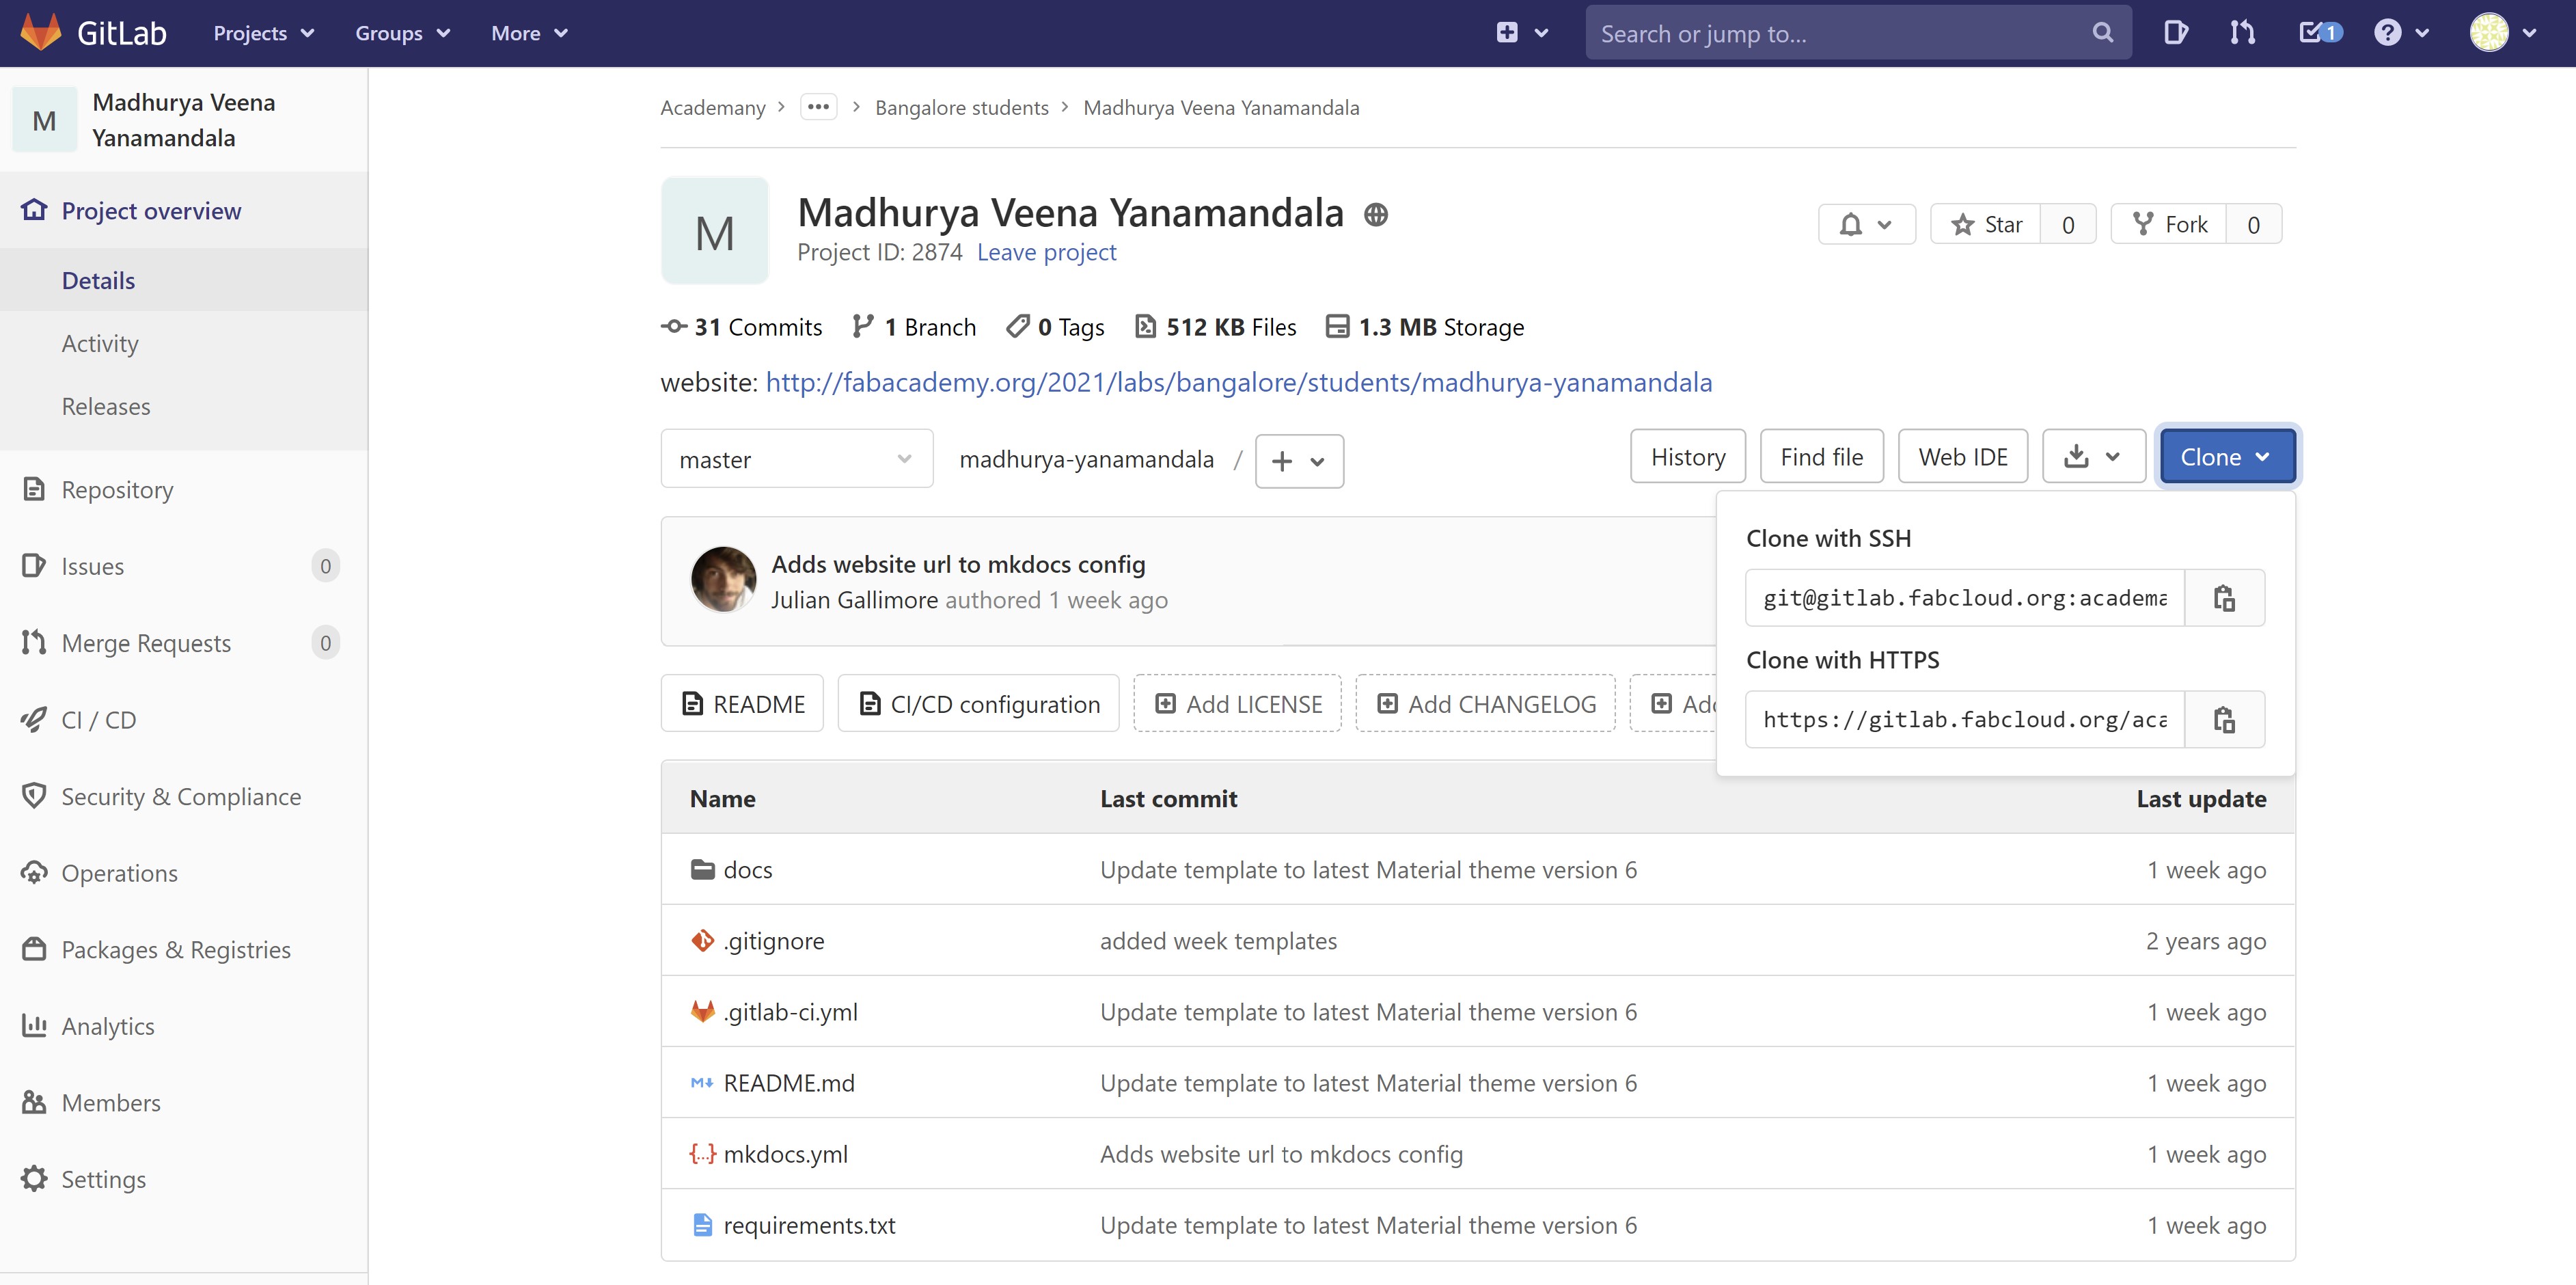Image resolution: width=2576 pixels, height=1285 pixels.
Task: Open the README.md file
Action: [788, 1082]
